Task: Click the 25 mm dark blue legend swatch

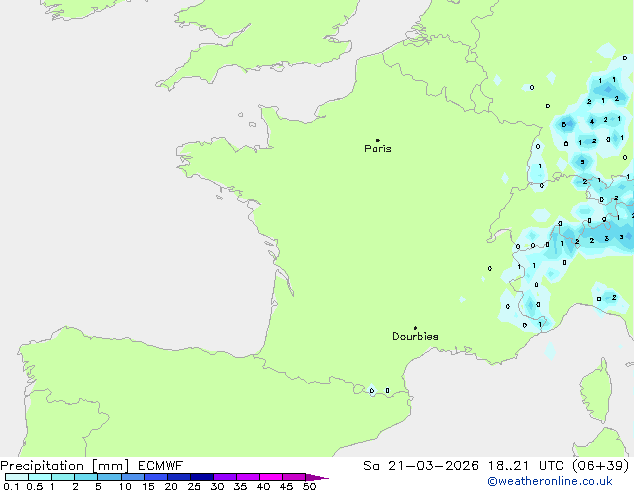Action: [201, 477]
